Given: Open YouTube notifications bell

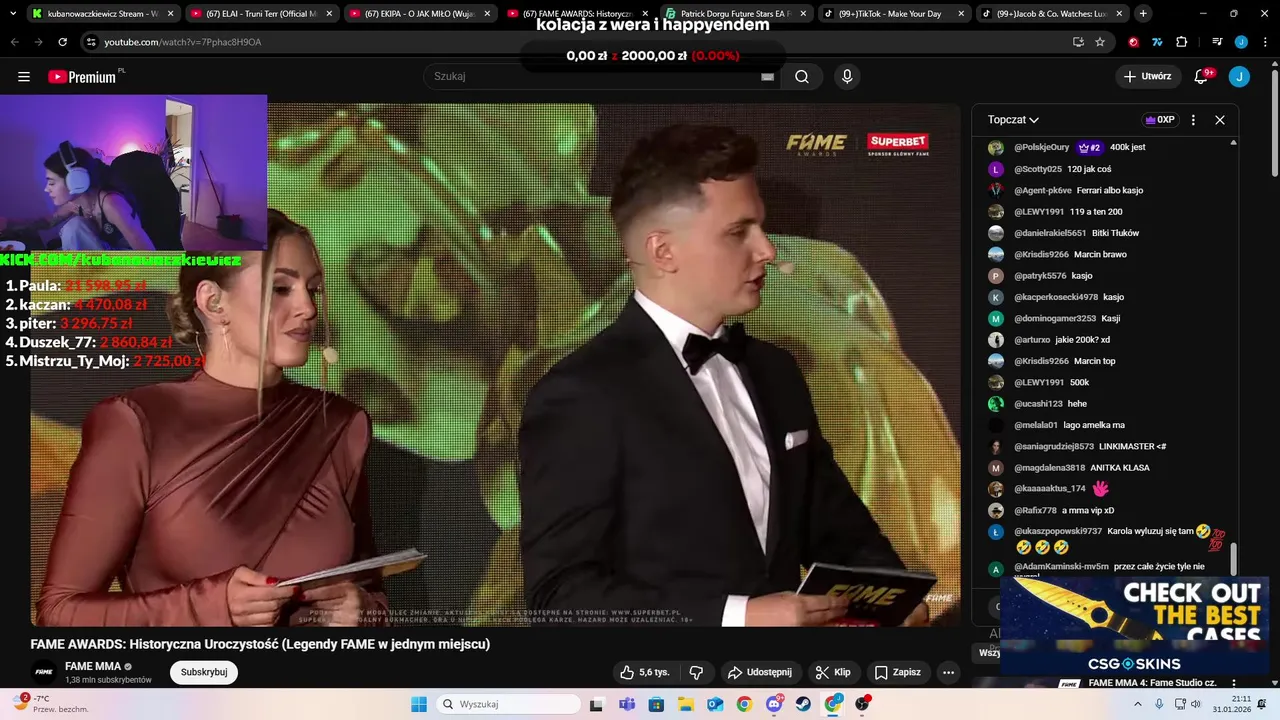Looking at the screenshot, I should pos(1202,77).
